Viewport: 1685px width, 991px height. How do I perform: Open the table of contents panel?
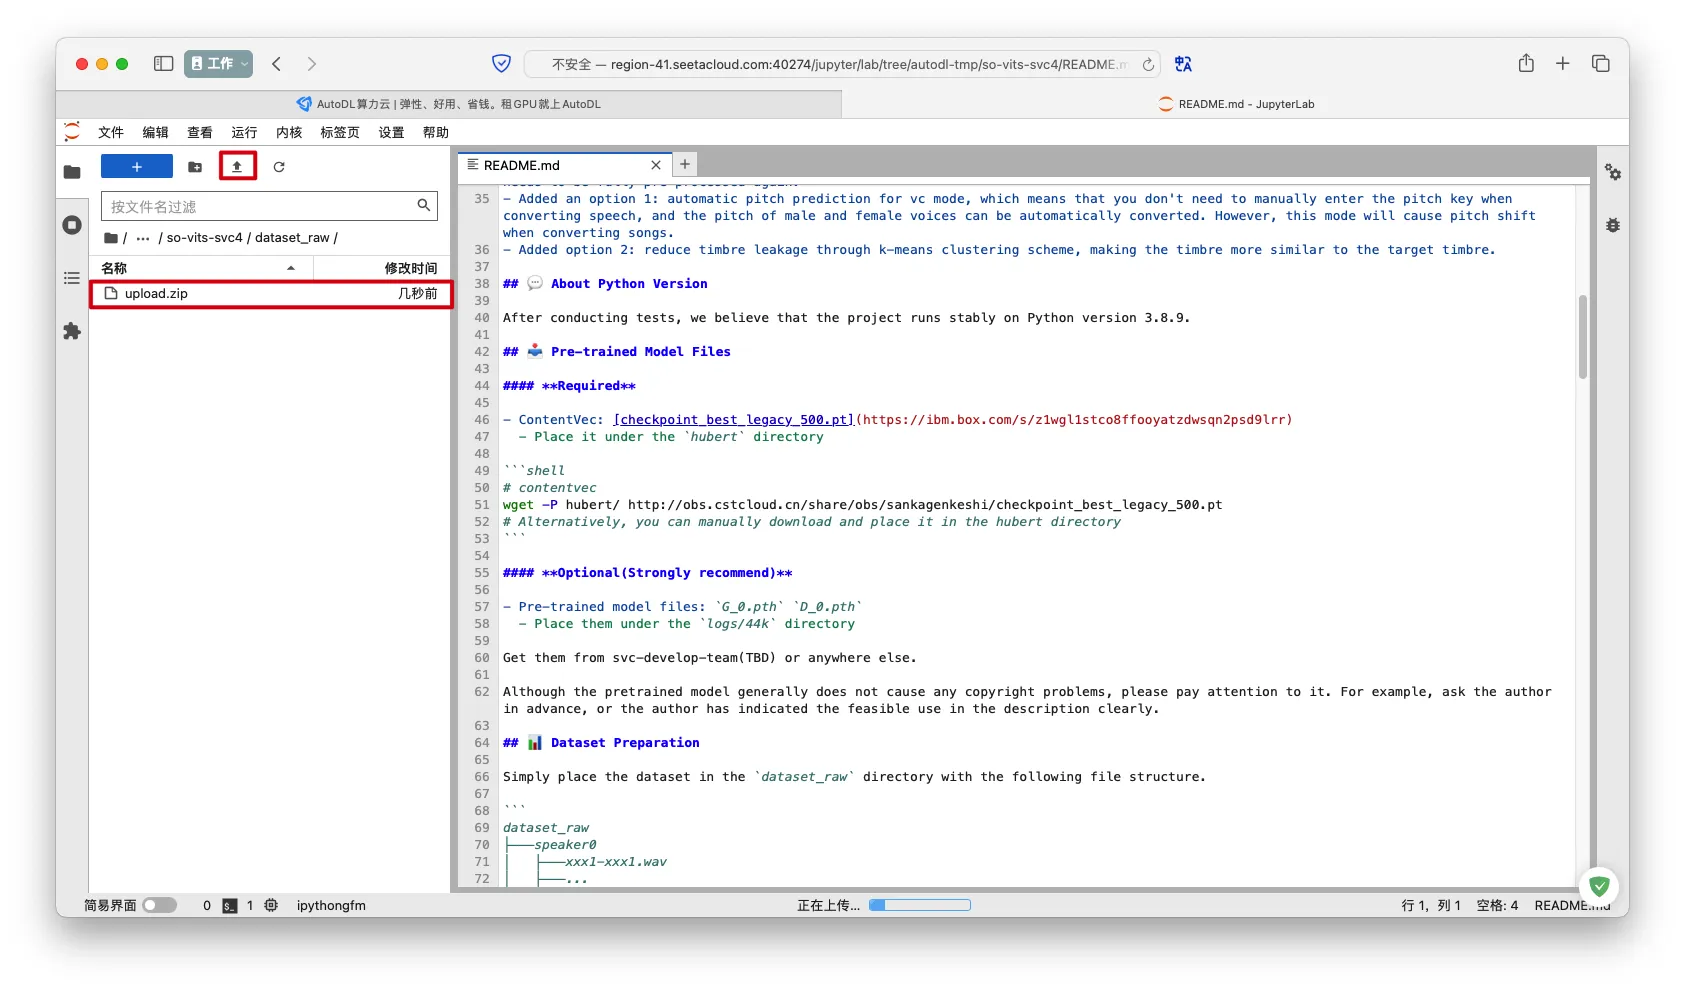click(x=72, y=278)
